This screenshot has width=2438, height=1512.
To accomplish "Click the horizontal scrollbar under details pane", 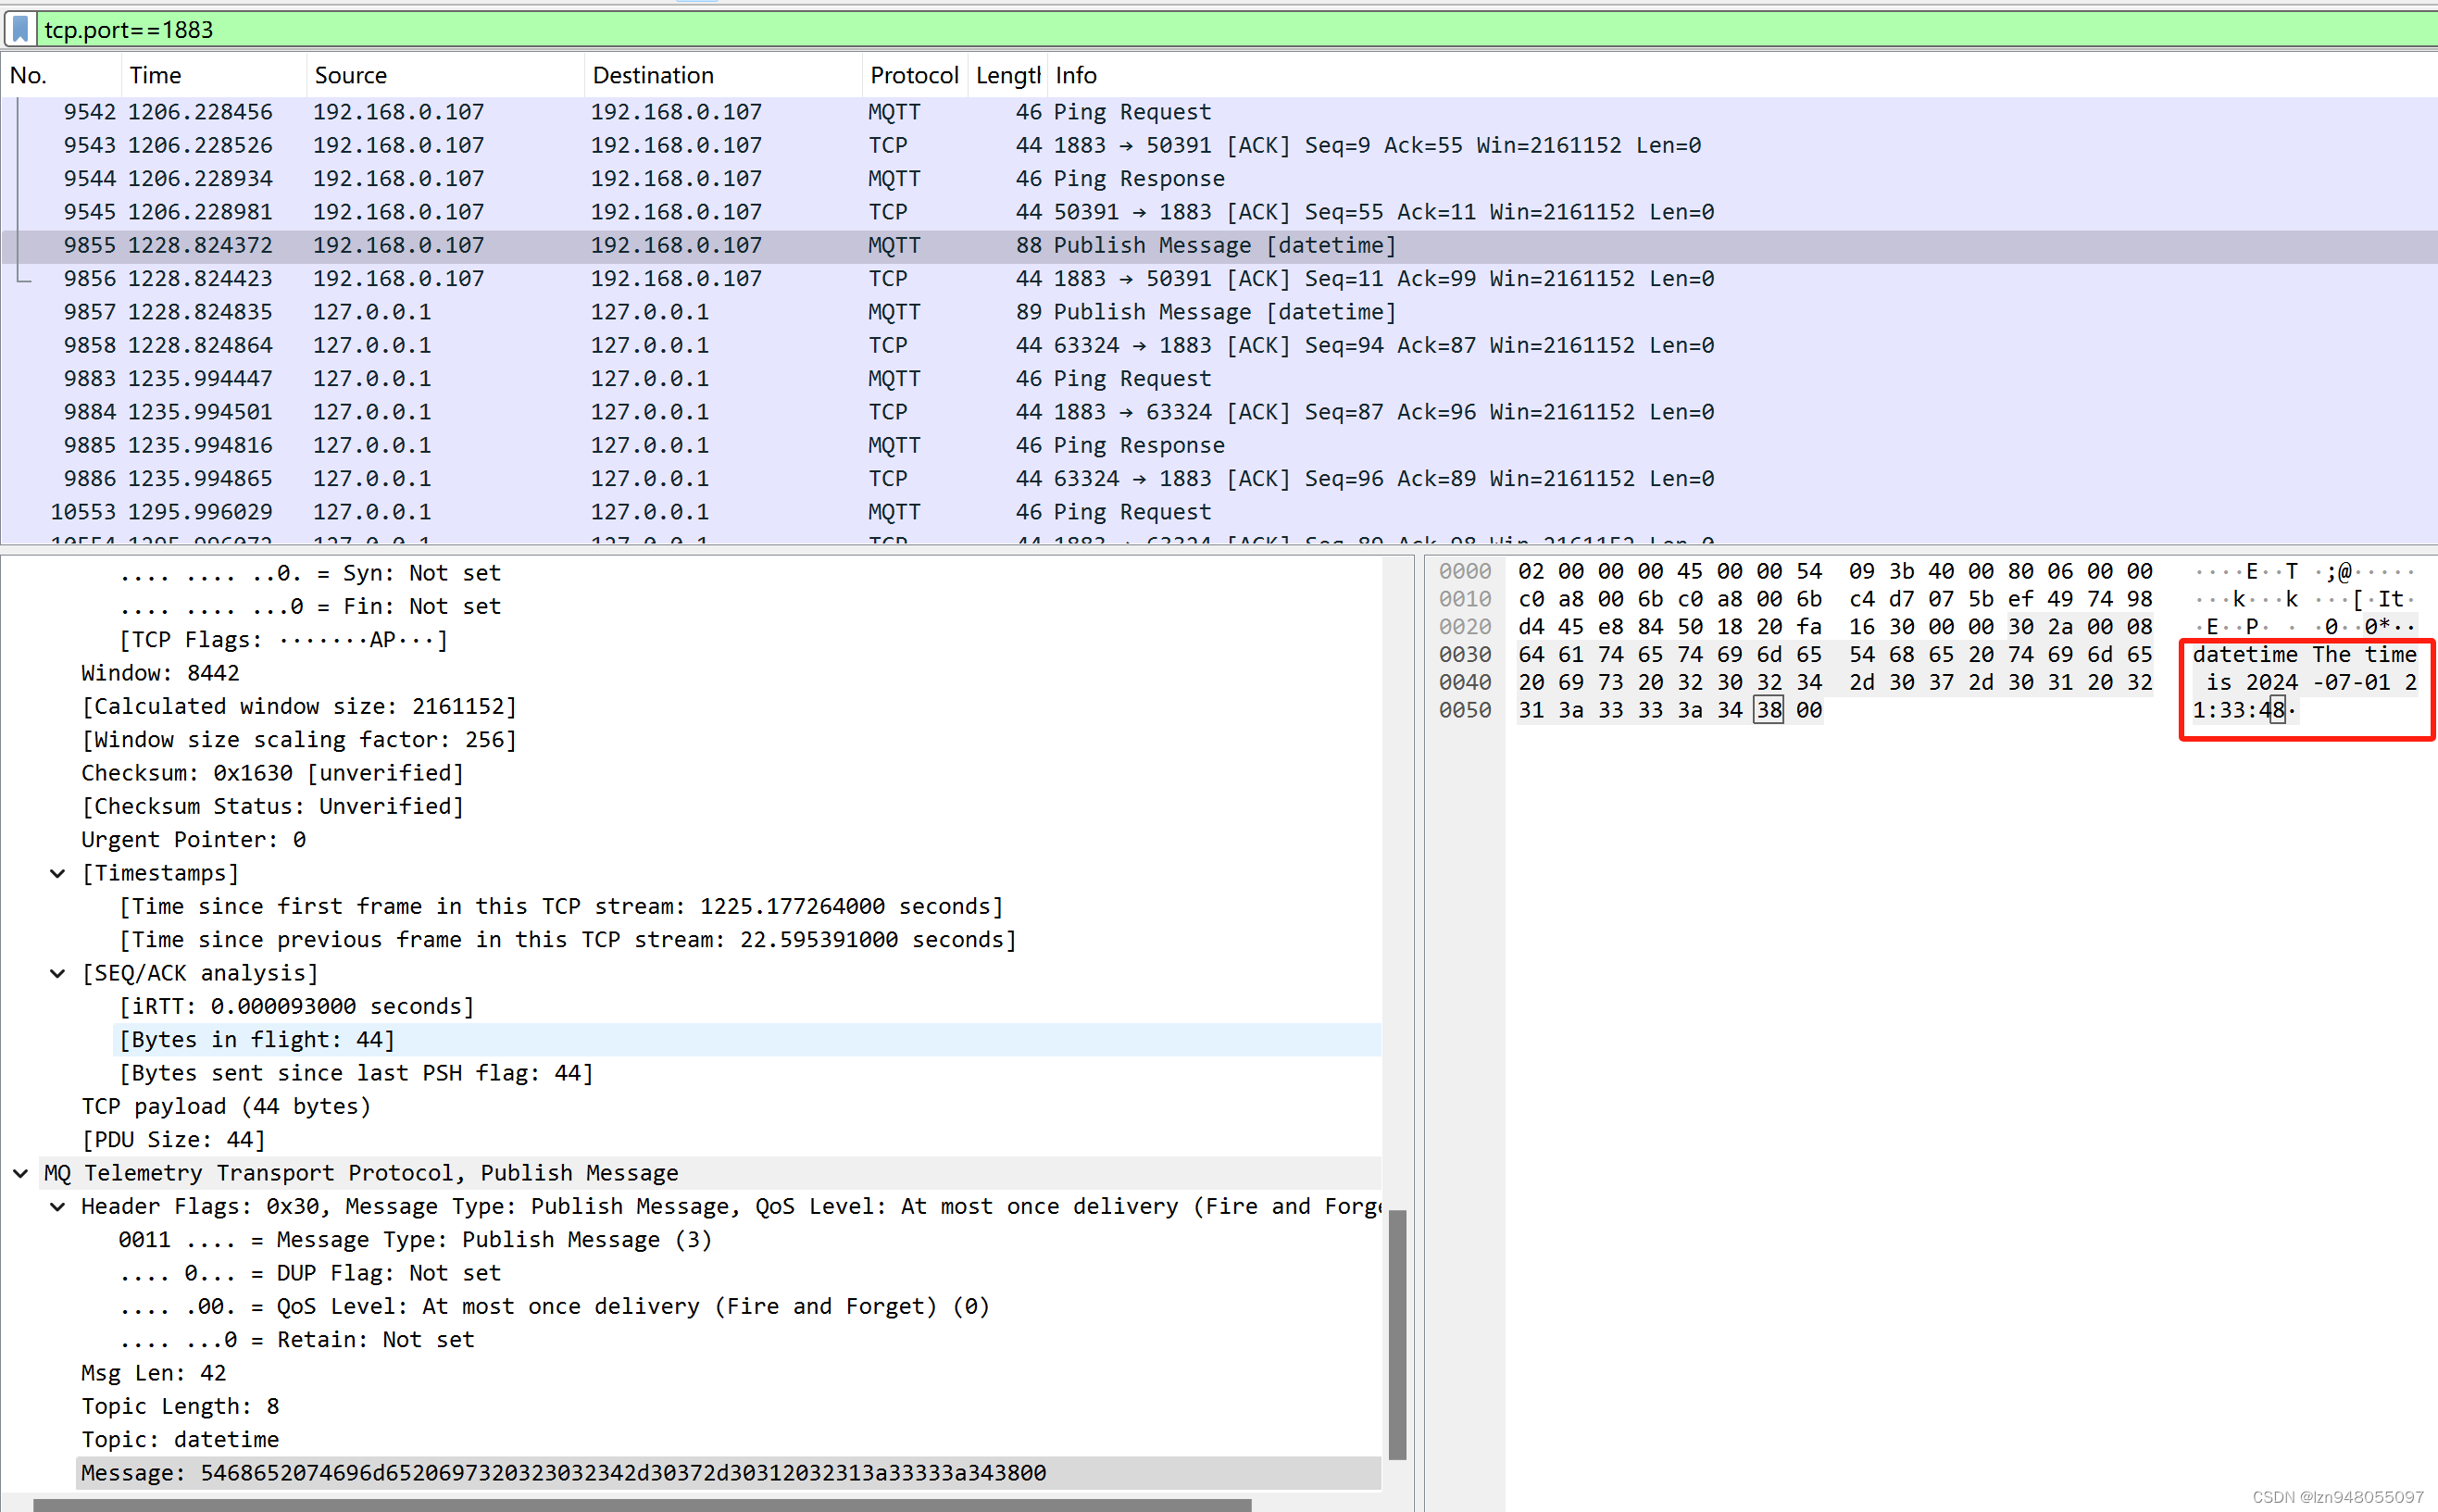I will (640, 1504).
